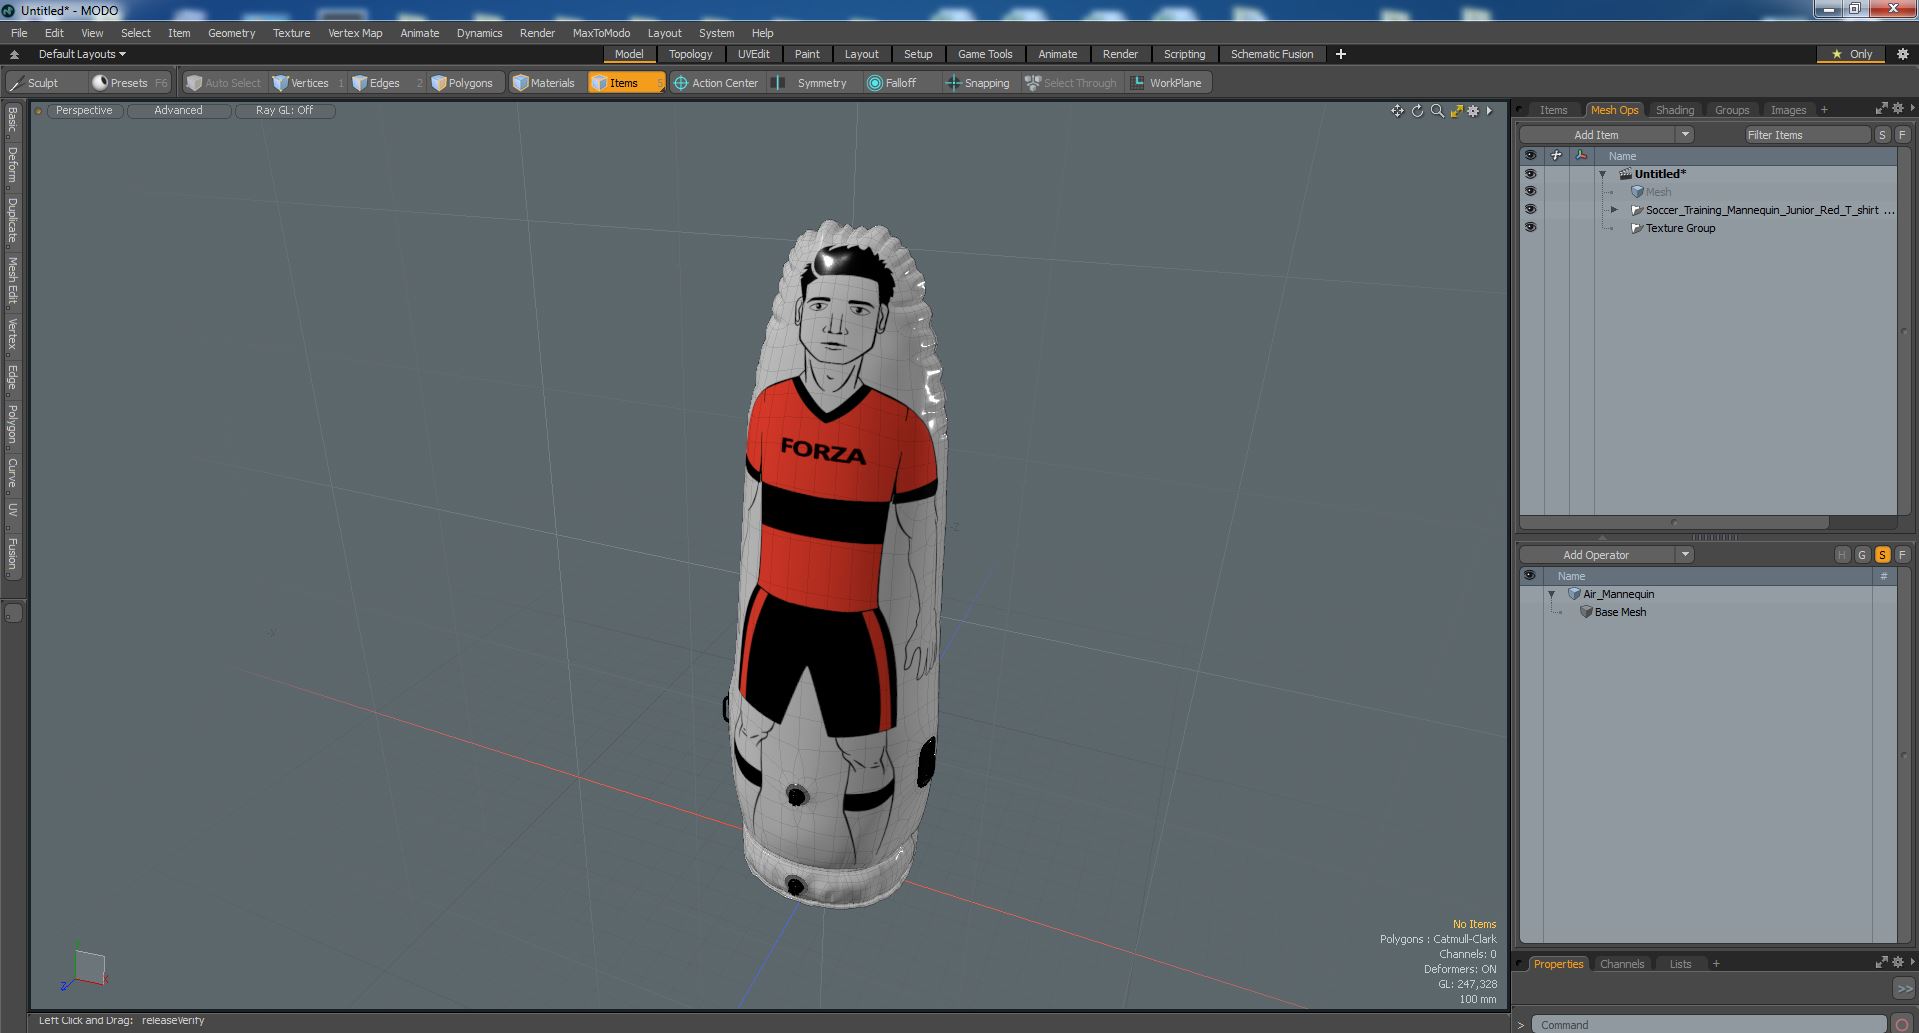Open Advanced shading style dropdown
Screen dimensions: 1919x1033
178,111
